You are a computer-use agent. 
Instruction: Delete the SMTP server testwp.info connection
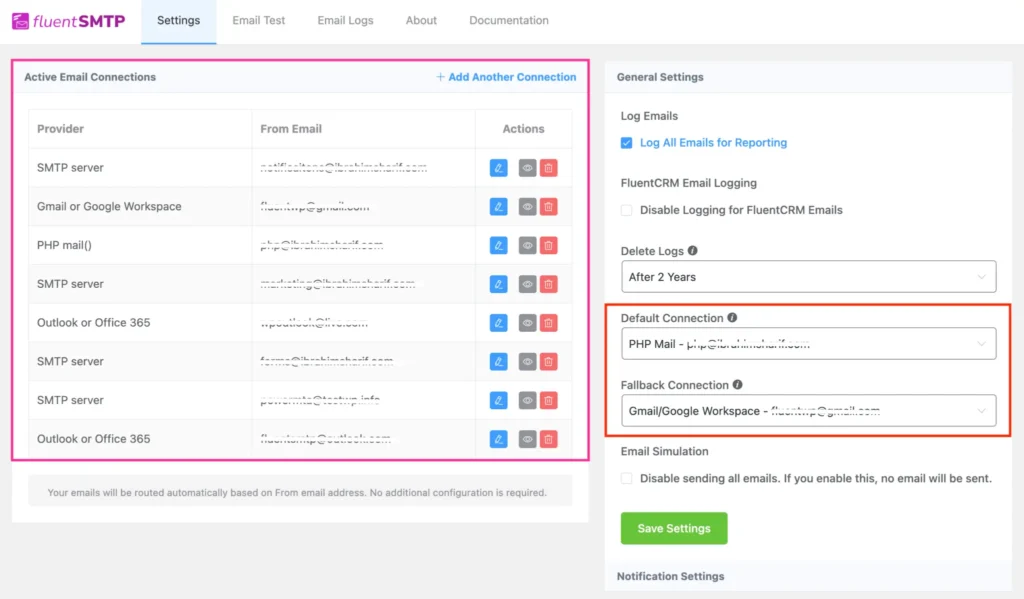[549, 400]
